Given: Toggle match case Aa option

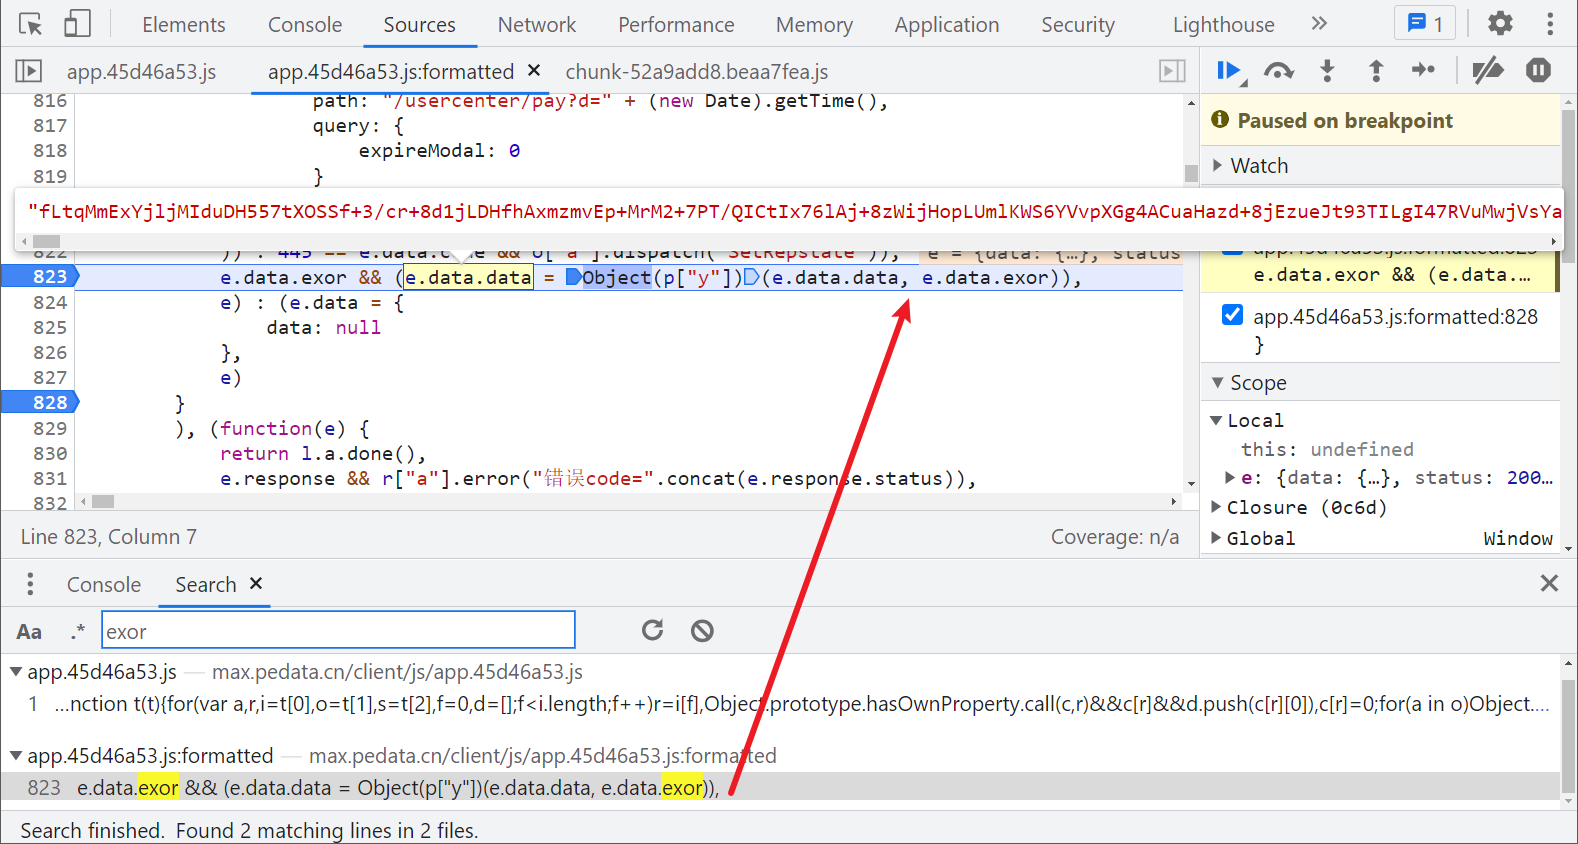Looking at the screenshot, I should (29, 631).
